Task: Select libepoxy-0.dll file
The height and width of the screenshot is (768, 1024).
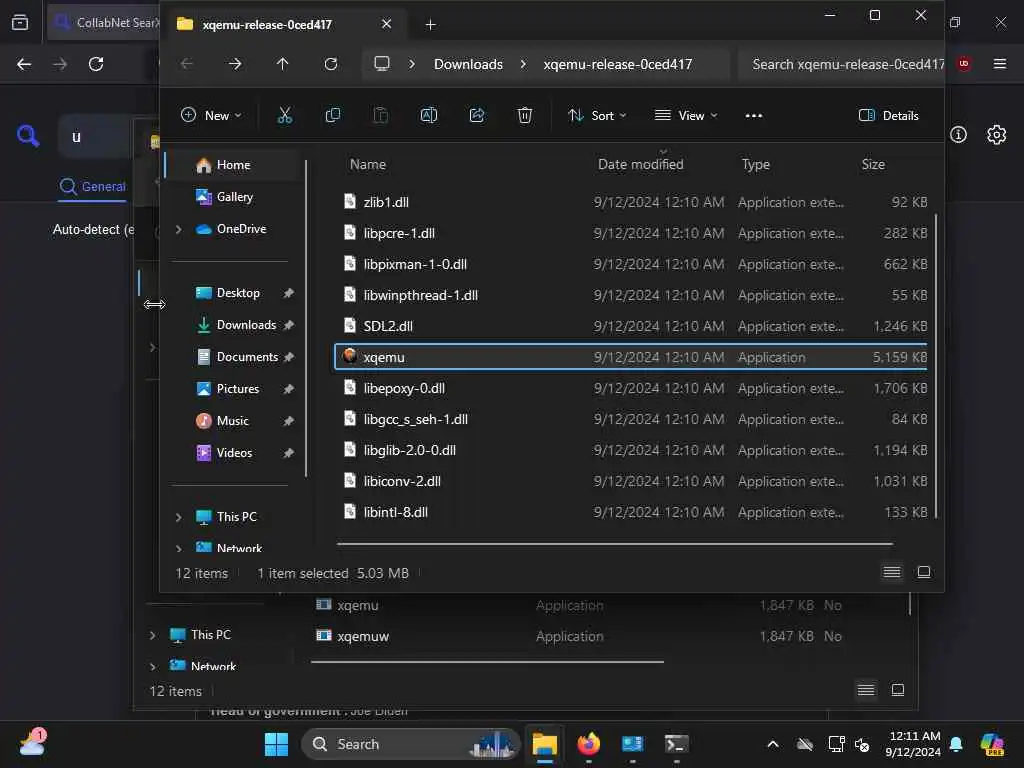Action: click(631, 388)
